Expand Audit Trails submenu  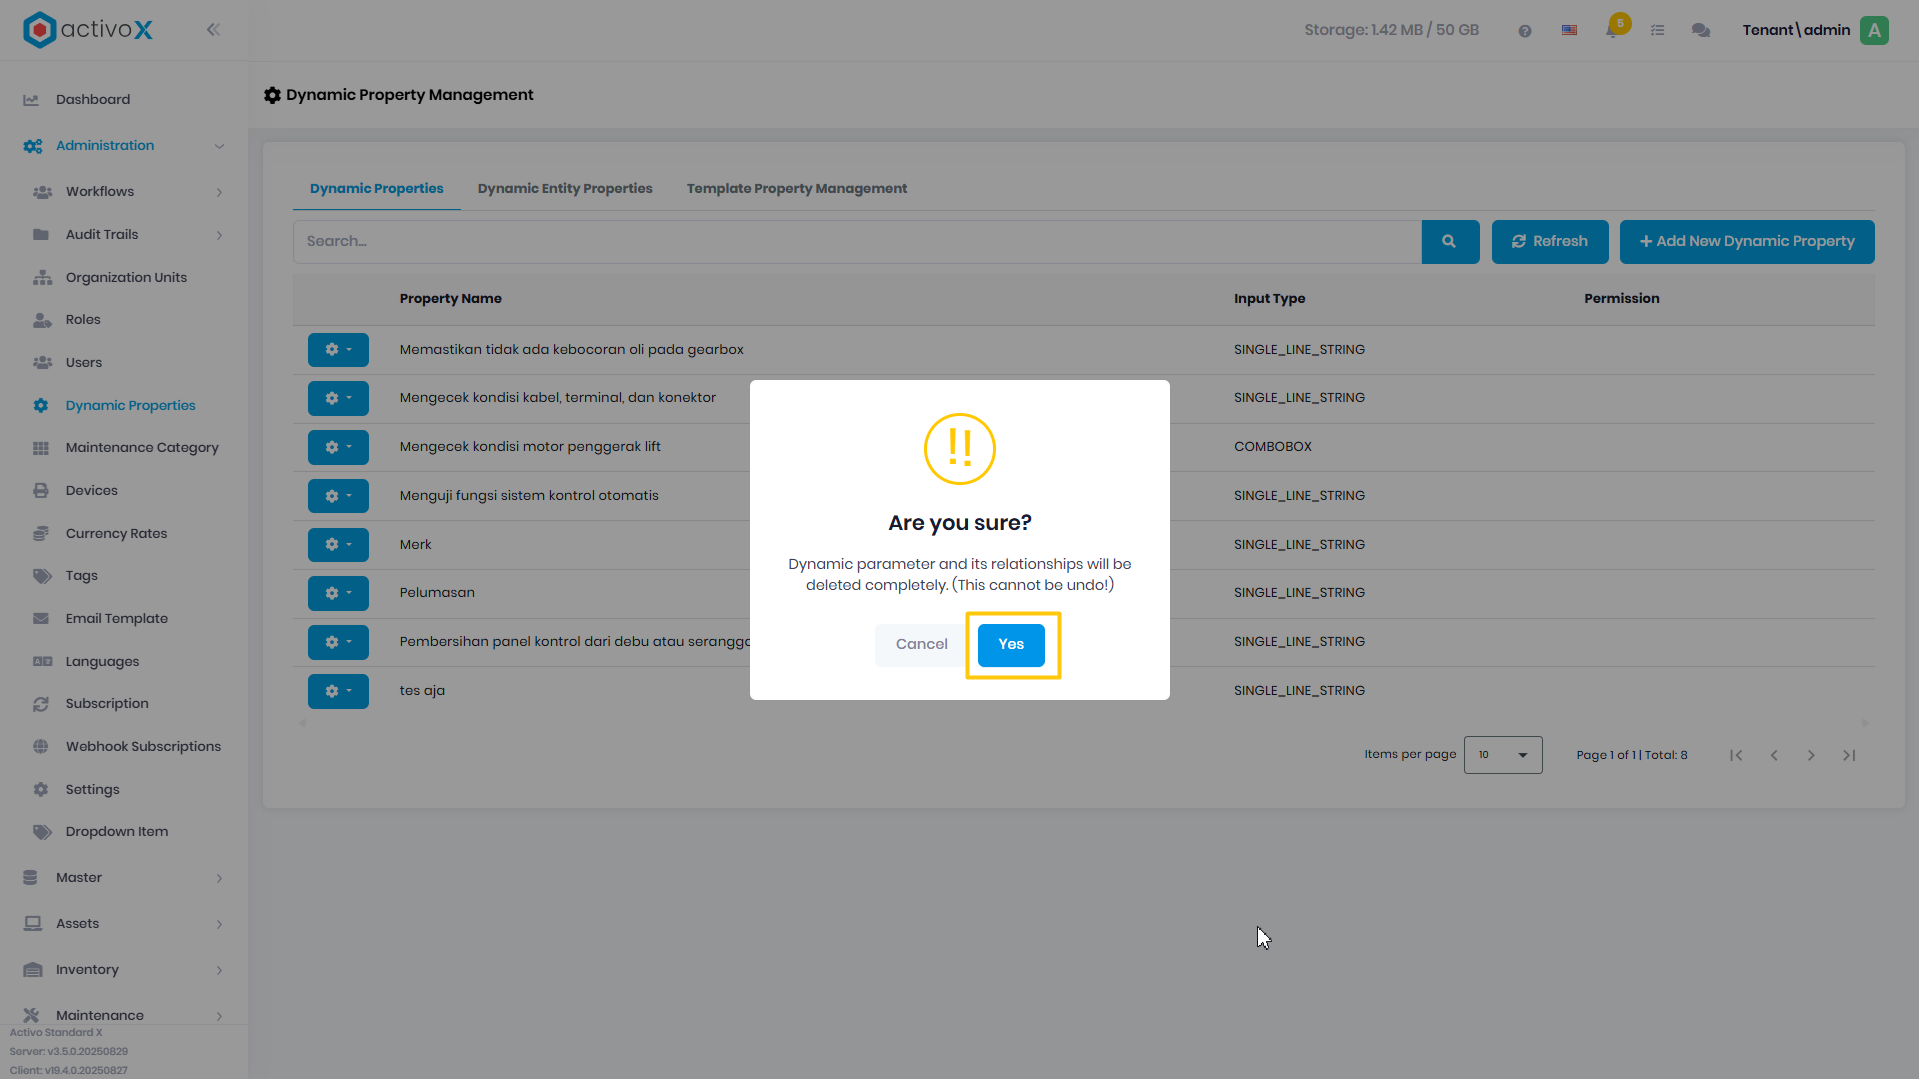pyautogui.click(x=124, y=235)
